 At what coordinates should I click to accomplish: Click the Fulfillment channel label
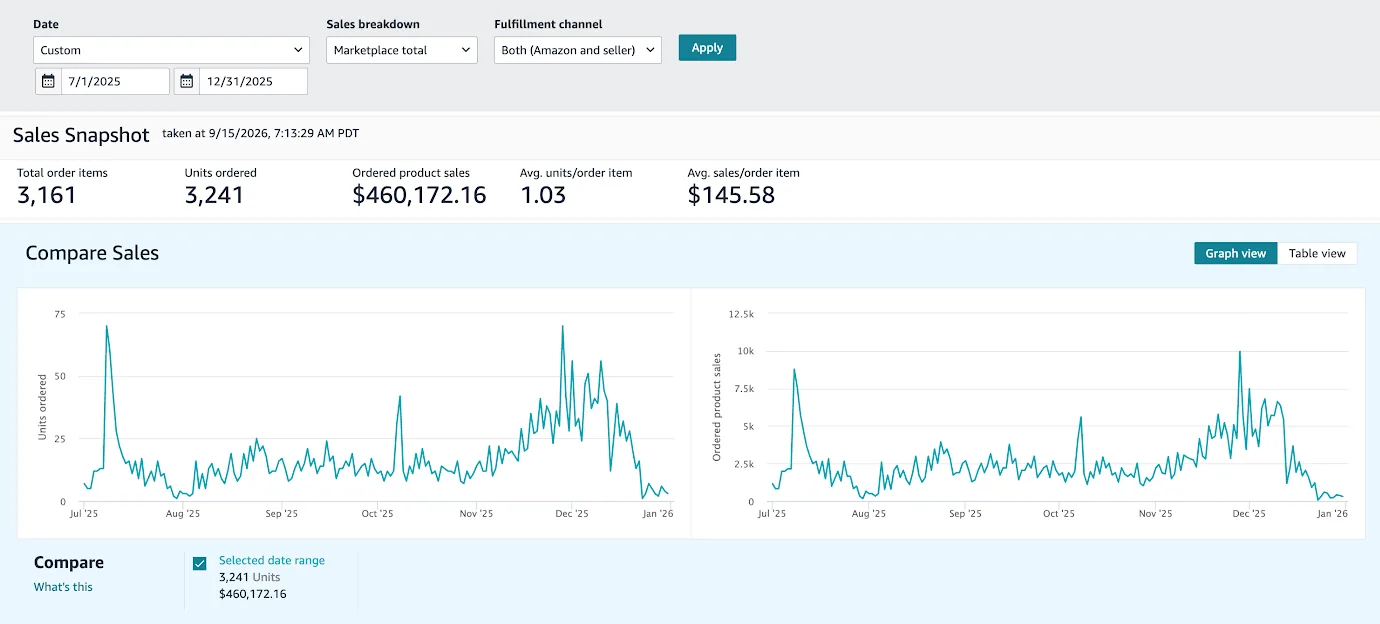[548, 24]
